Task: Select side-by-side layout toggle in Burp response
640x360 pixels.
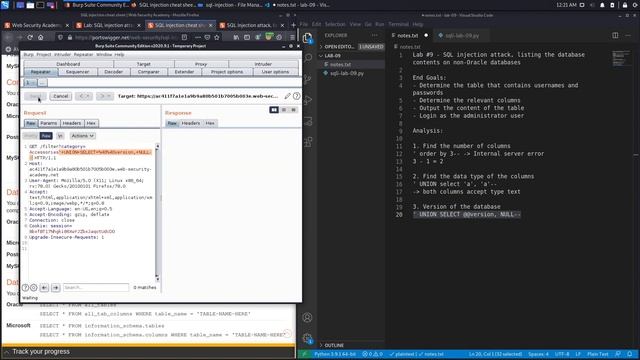Action: (x=274, y=110)
